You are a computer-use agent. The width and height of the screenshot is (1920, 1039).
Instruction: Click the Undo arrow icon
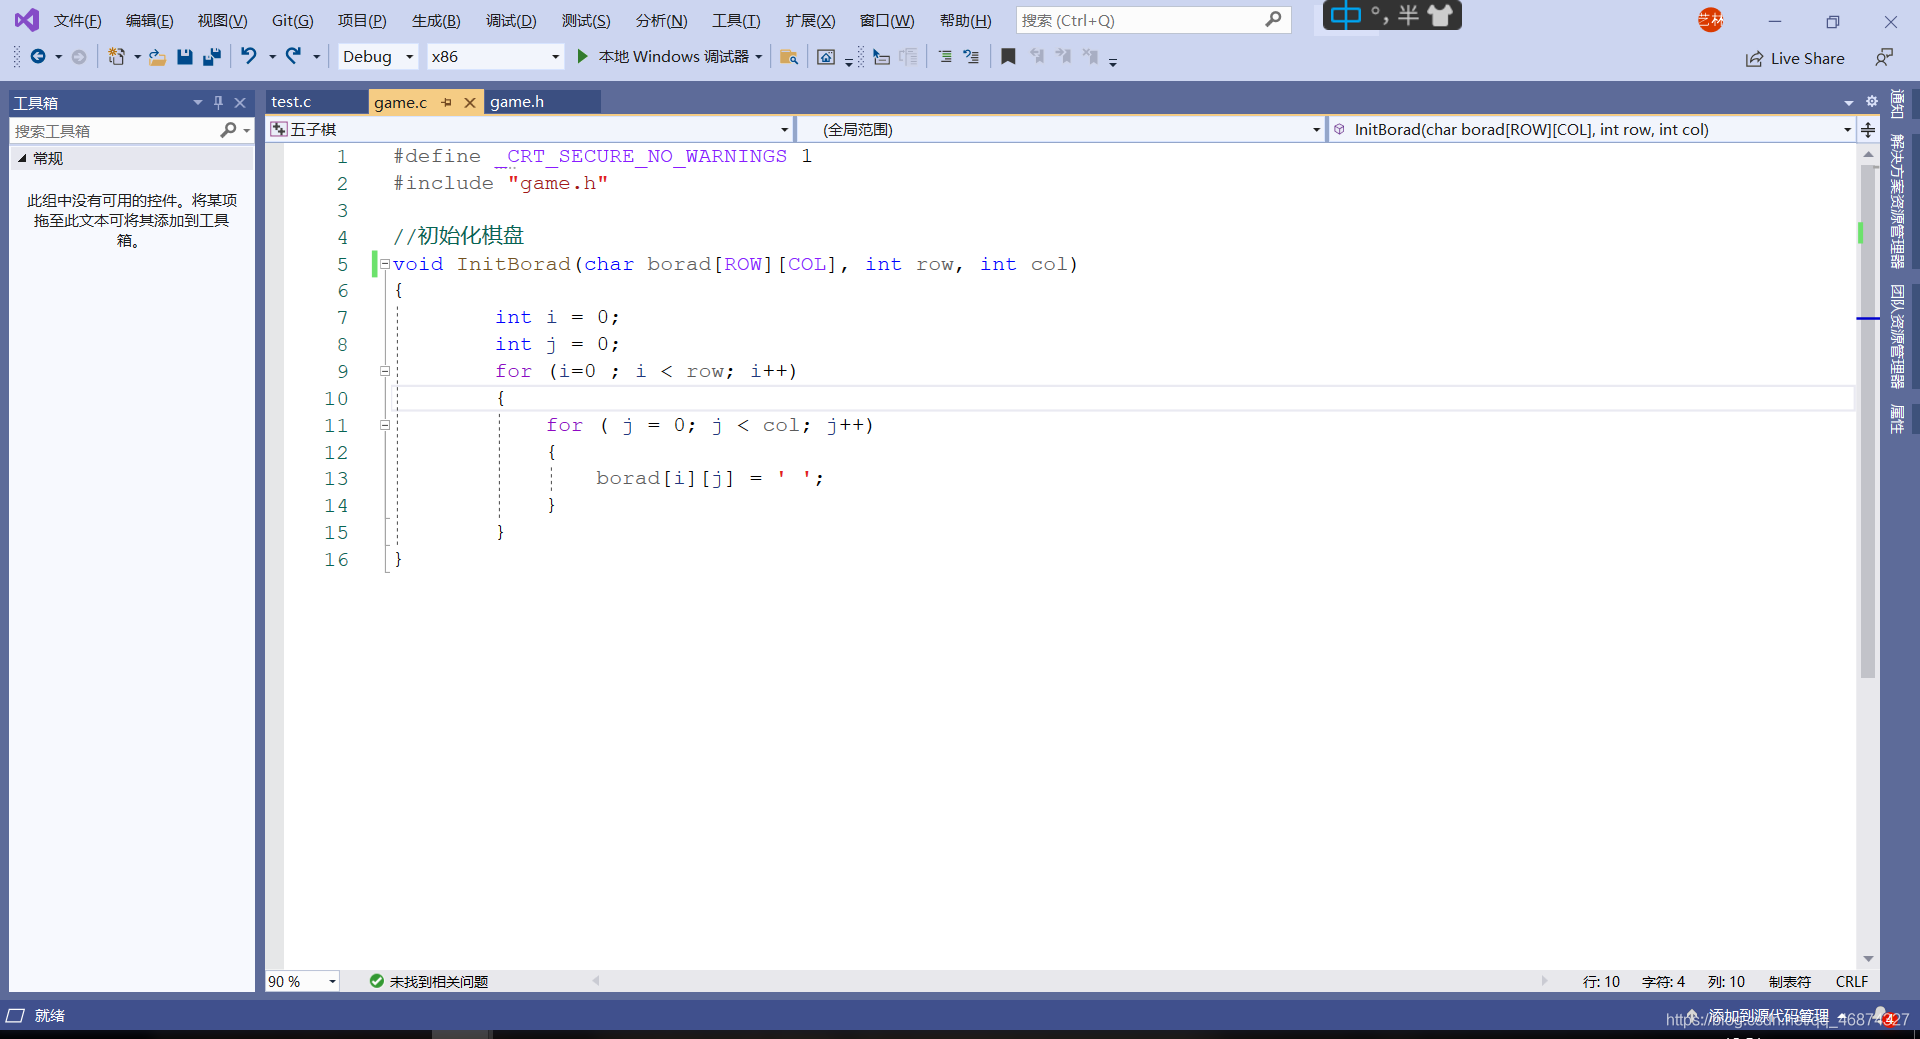pos(249,56)
